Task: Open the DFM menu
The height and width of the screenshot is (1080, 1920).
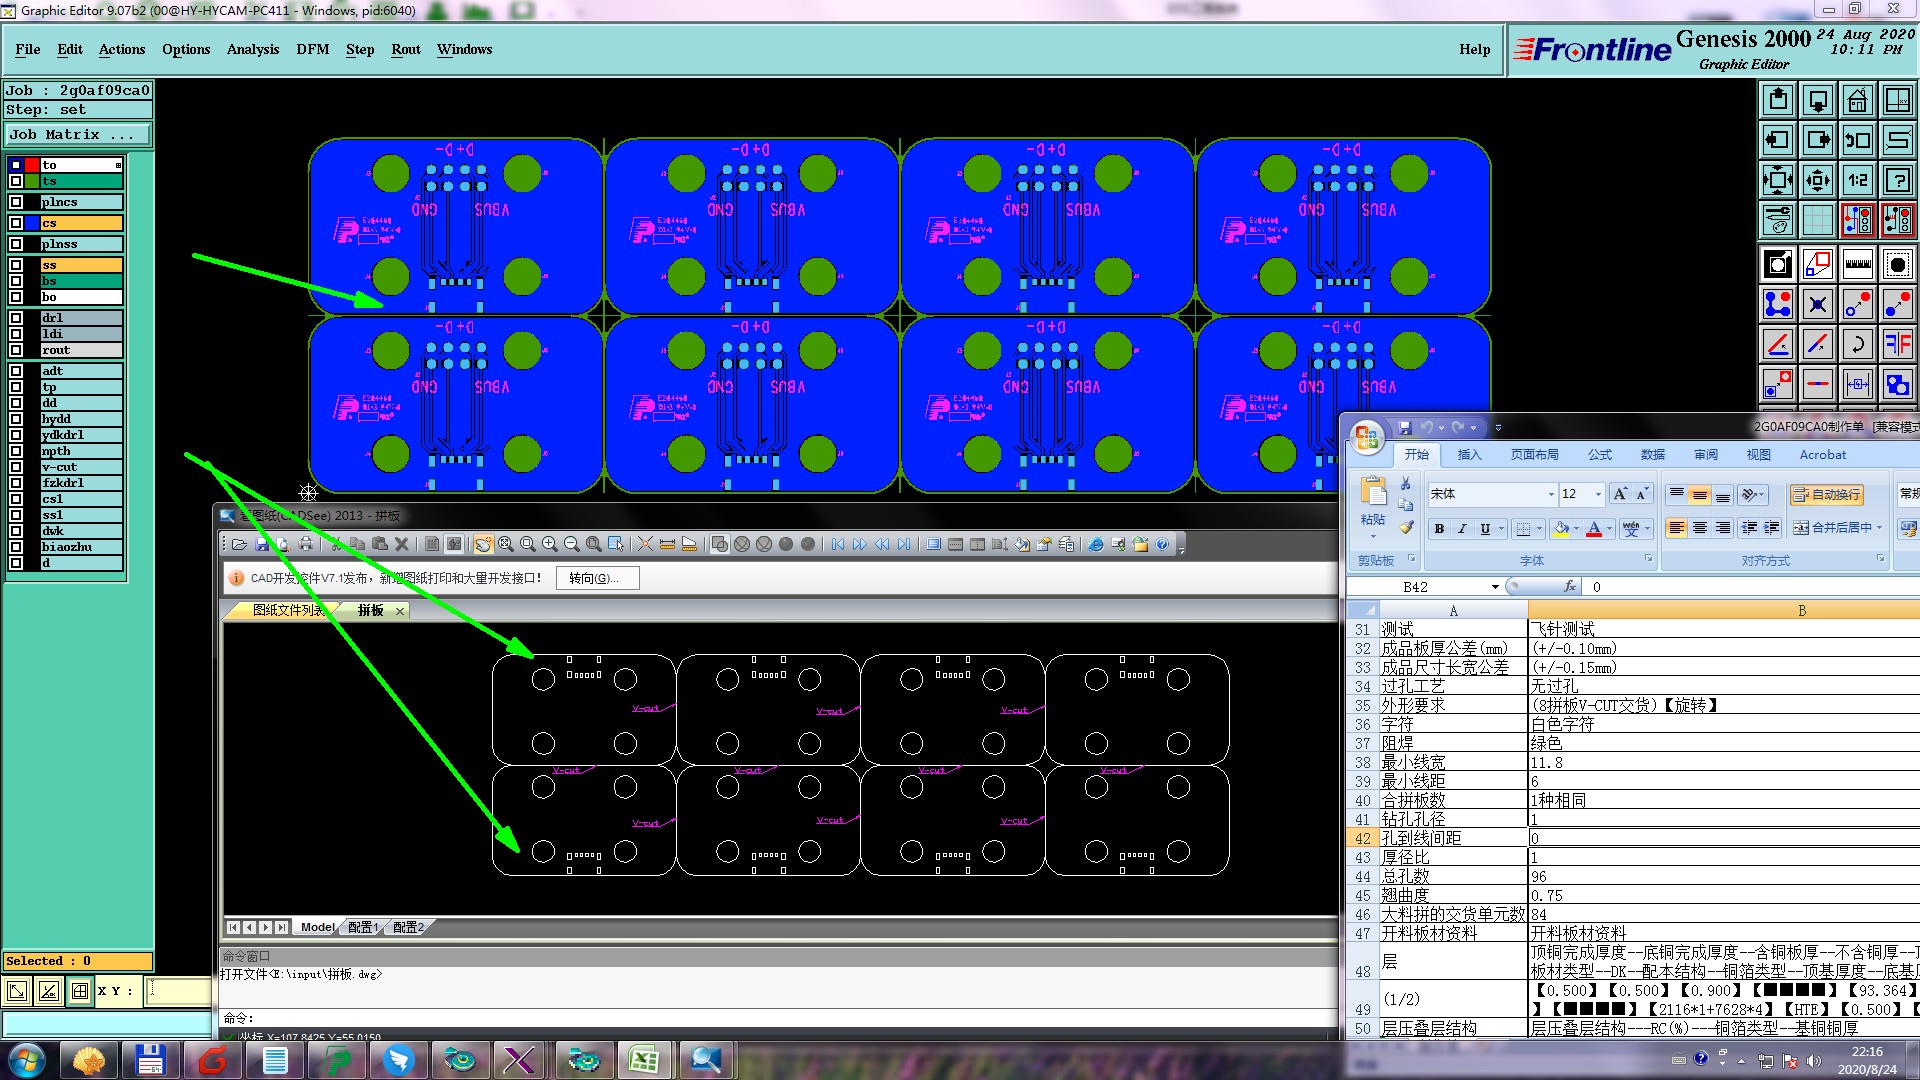Action: pos(312,49)
